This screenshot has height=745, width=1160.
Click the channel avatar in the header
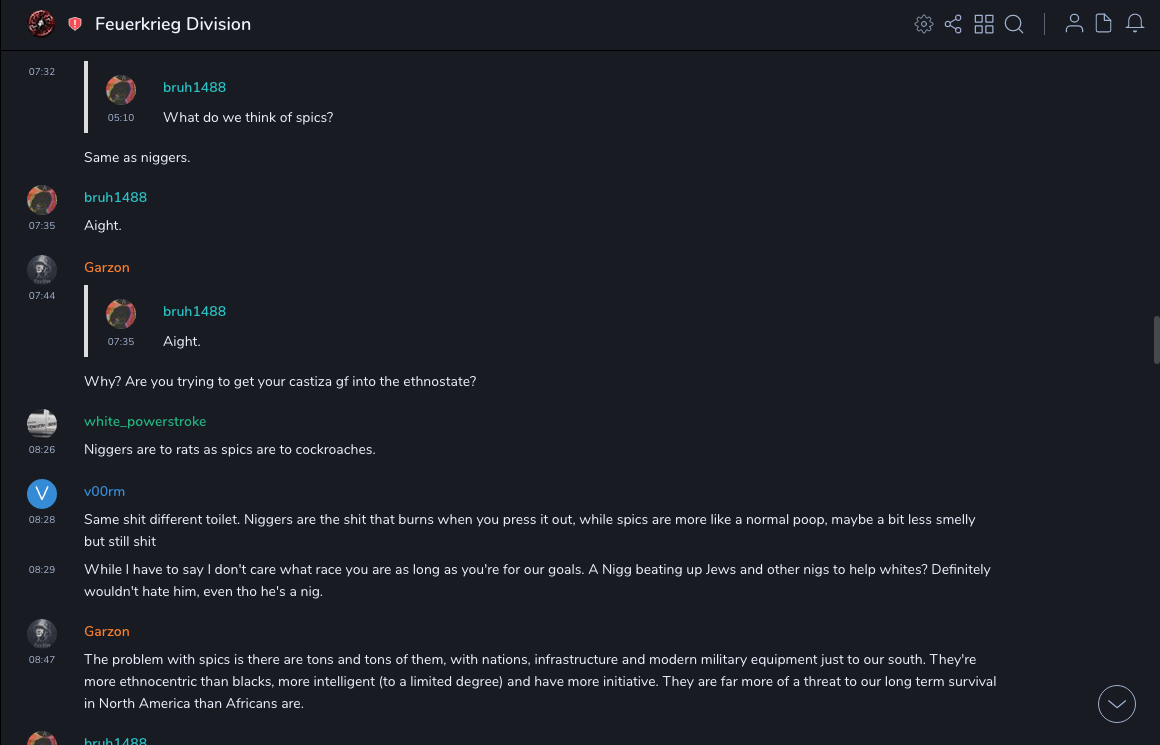click(41, 24)
